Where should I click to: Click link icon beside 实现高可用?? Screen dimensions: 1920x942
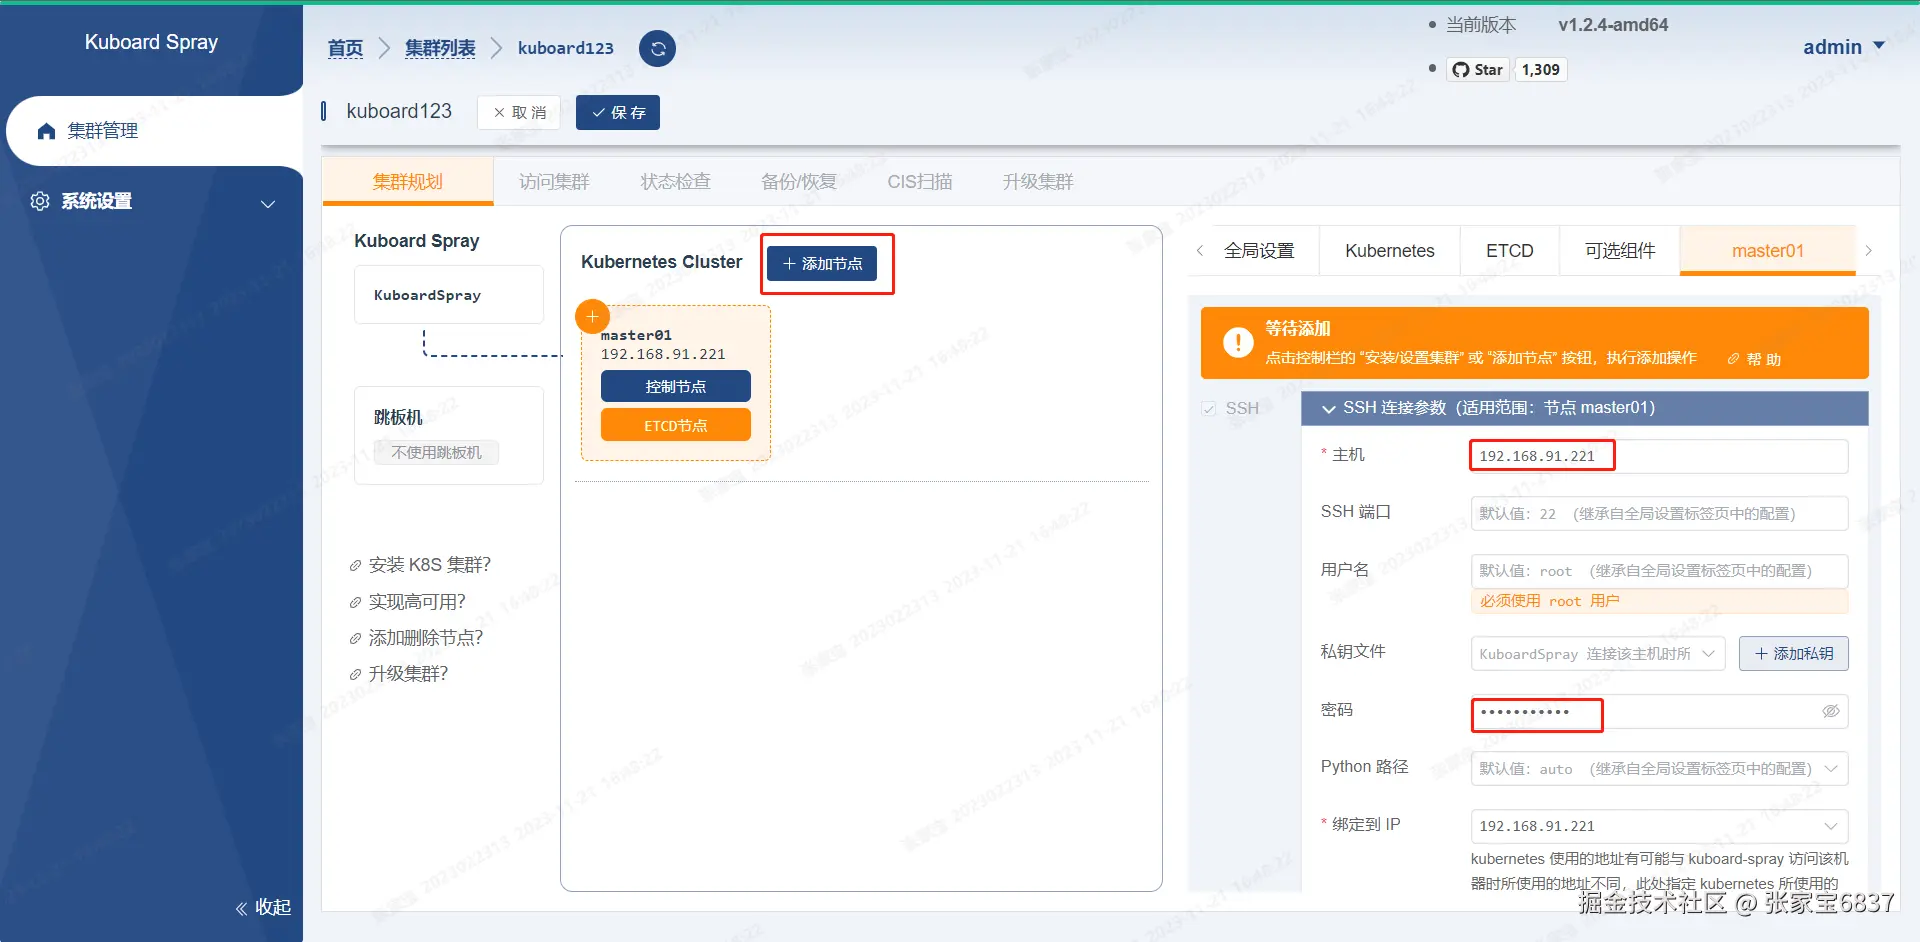tap(355, 602)
